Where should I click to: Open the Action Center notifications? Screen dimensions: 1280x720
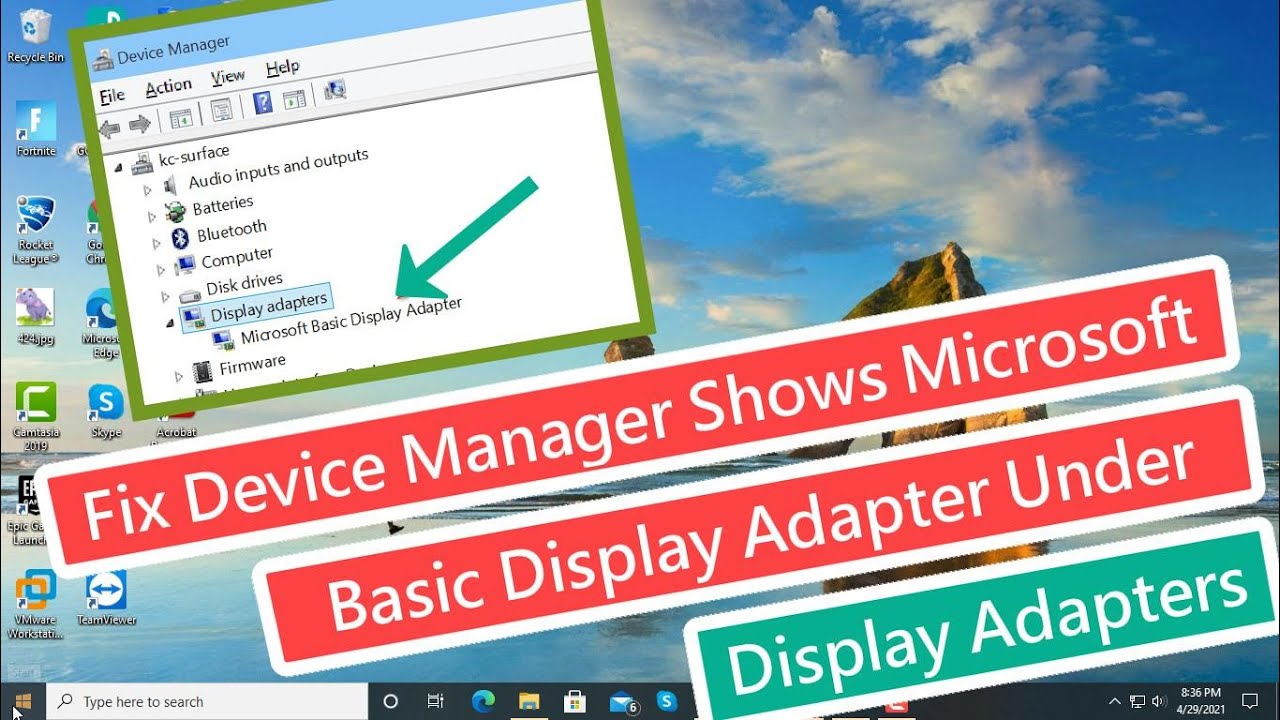point(1249,701)
